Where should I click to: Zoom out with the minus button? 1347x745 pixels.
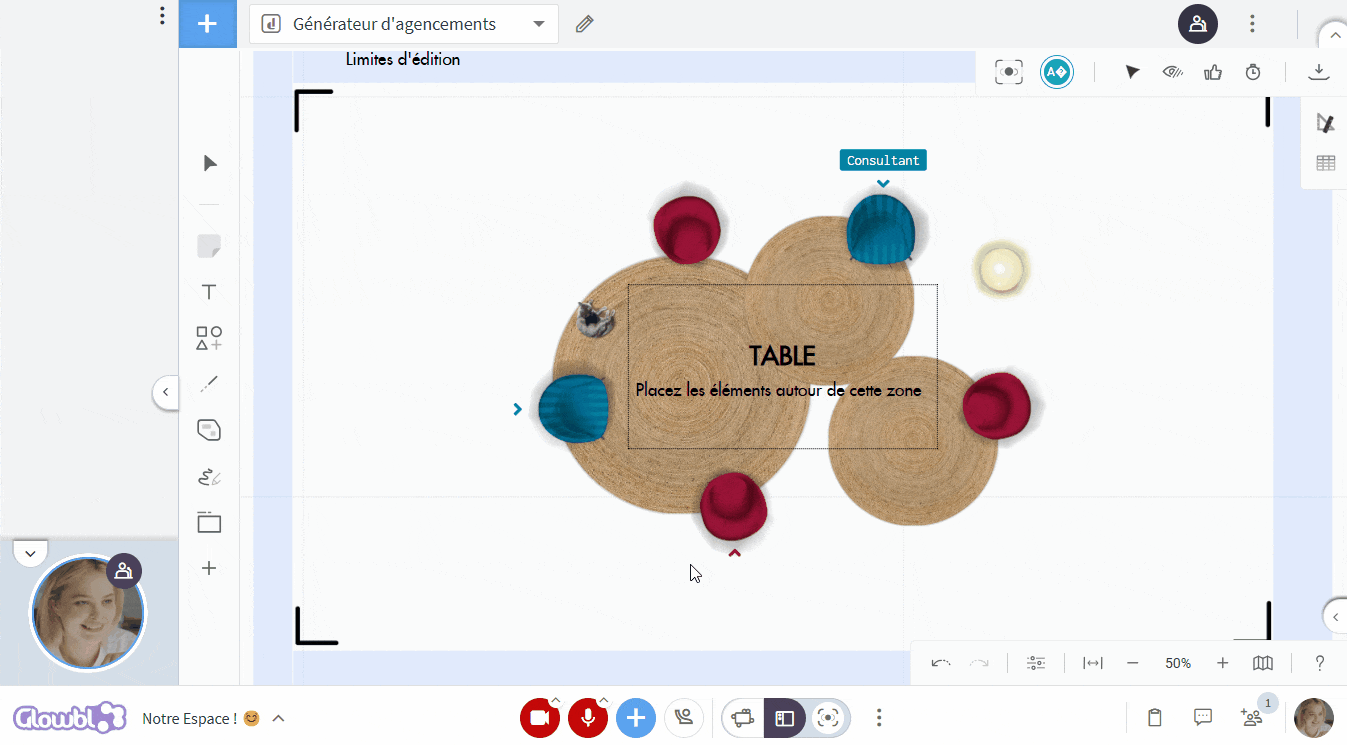(x=1133, y=663)
